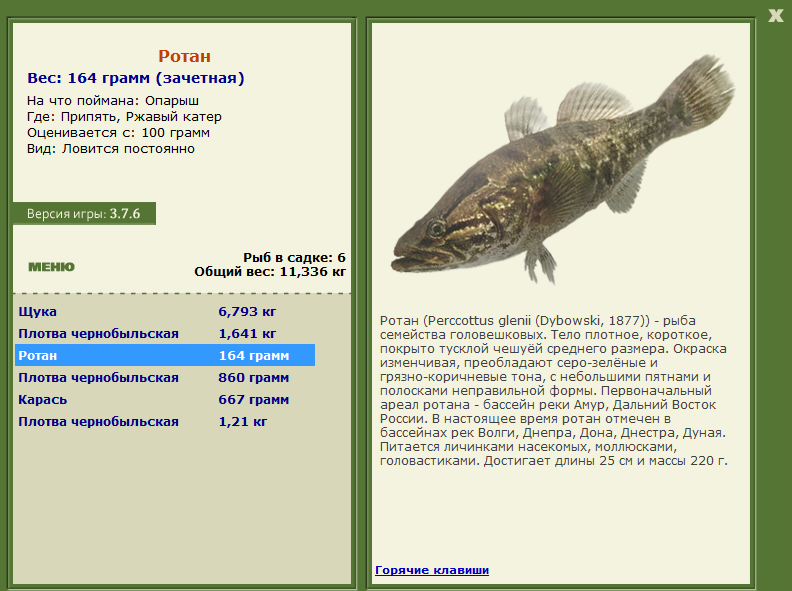This screenshot has width=792, height=591.
Task: Click the Ротан fish picture
Action: [563, 169]
